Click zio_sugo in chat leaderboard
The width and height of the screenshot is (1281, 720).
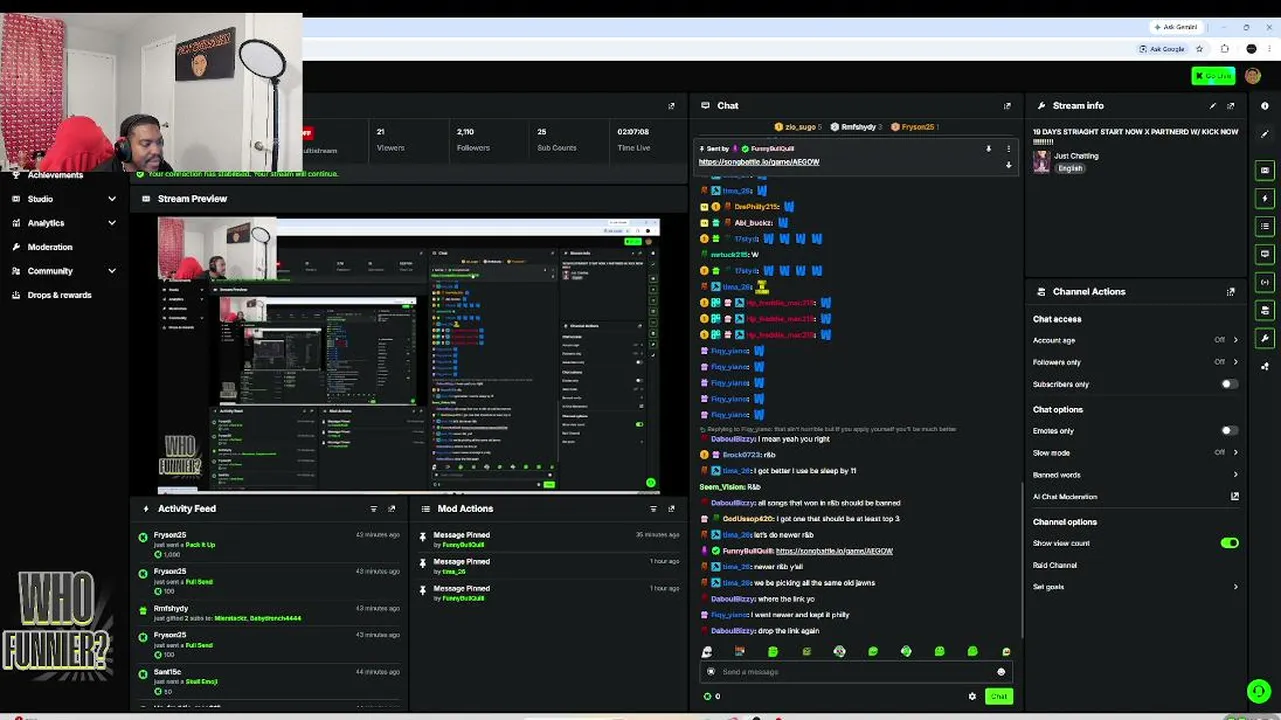pos(800,127)
